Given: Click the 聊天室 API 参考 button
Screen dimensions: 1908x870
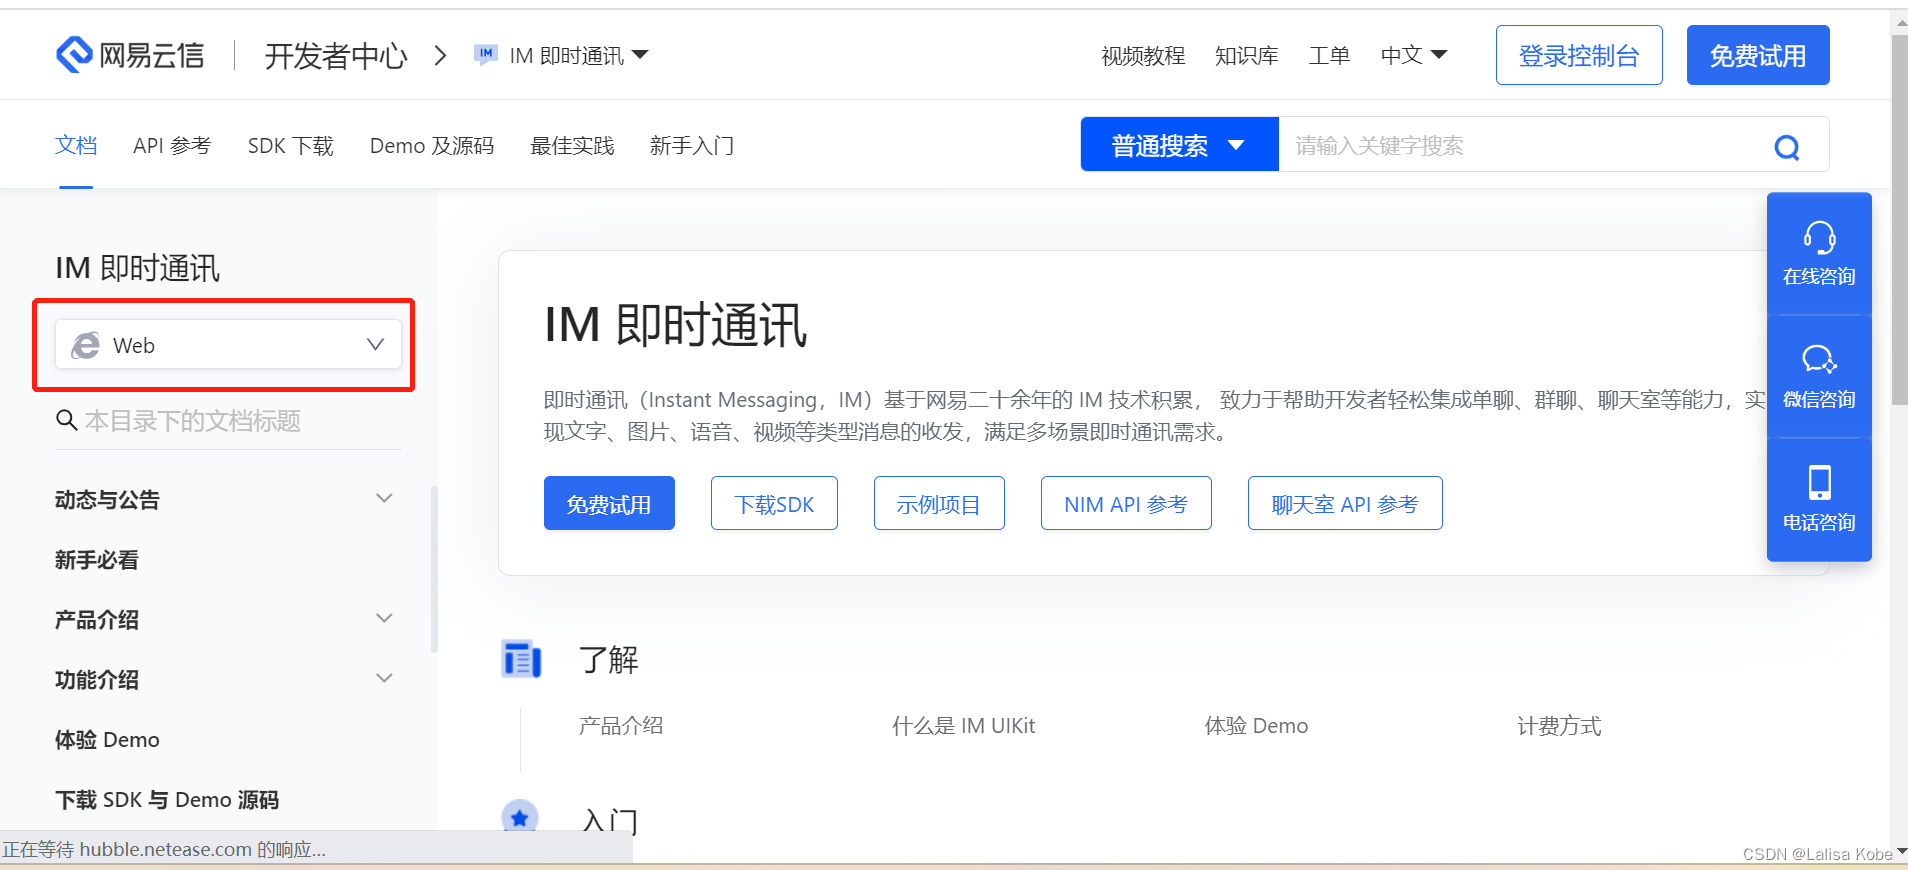Looking at the screenshot, I should (1345, 503).
